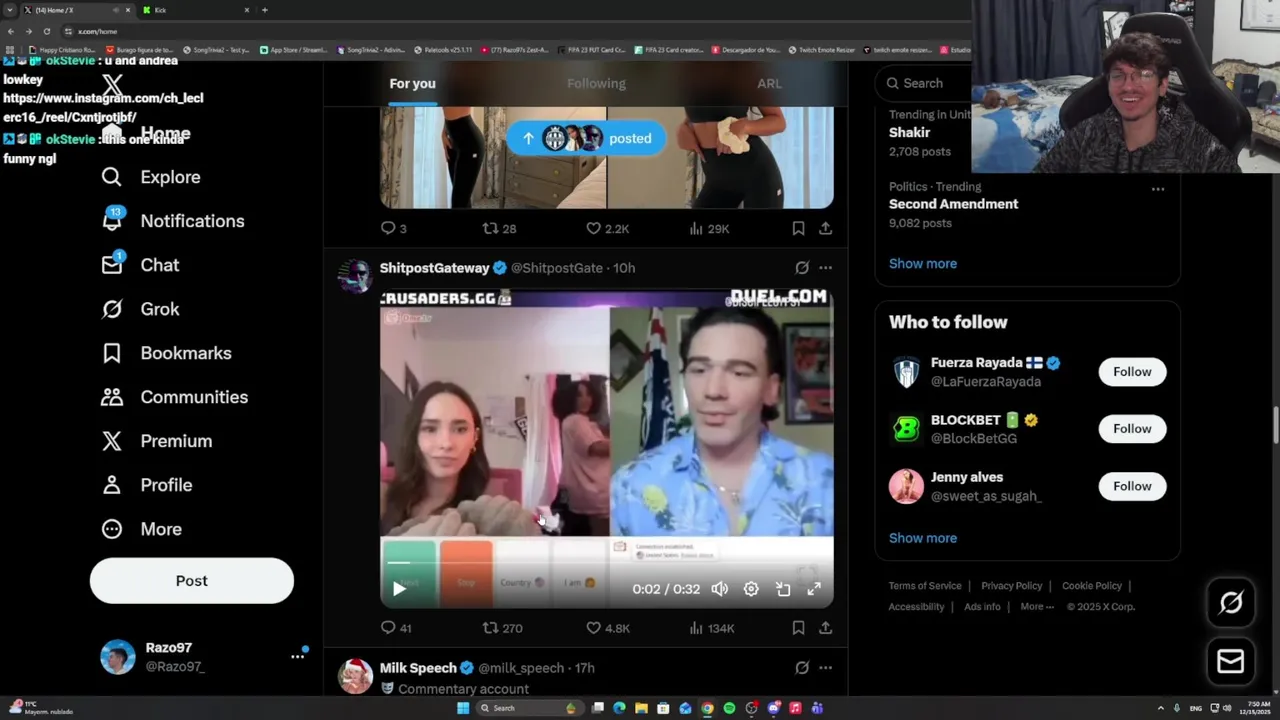Click Grok icon on Milk Speech post
This screenshot has height=720, width=1280.
coord(802,668)
